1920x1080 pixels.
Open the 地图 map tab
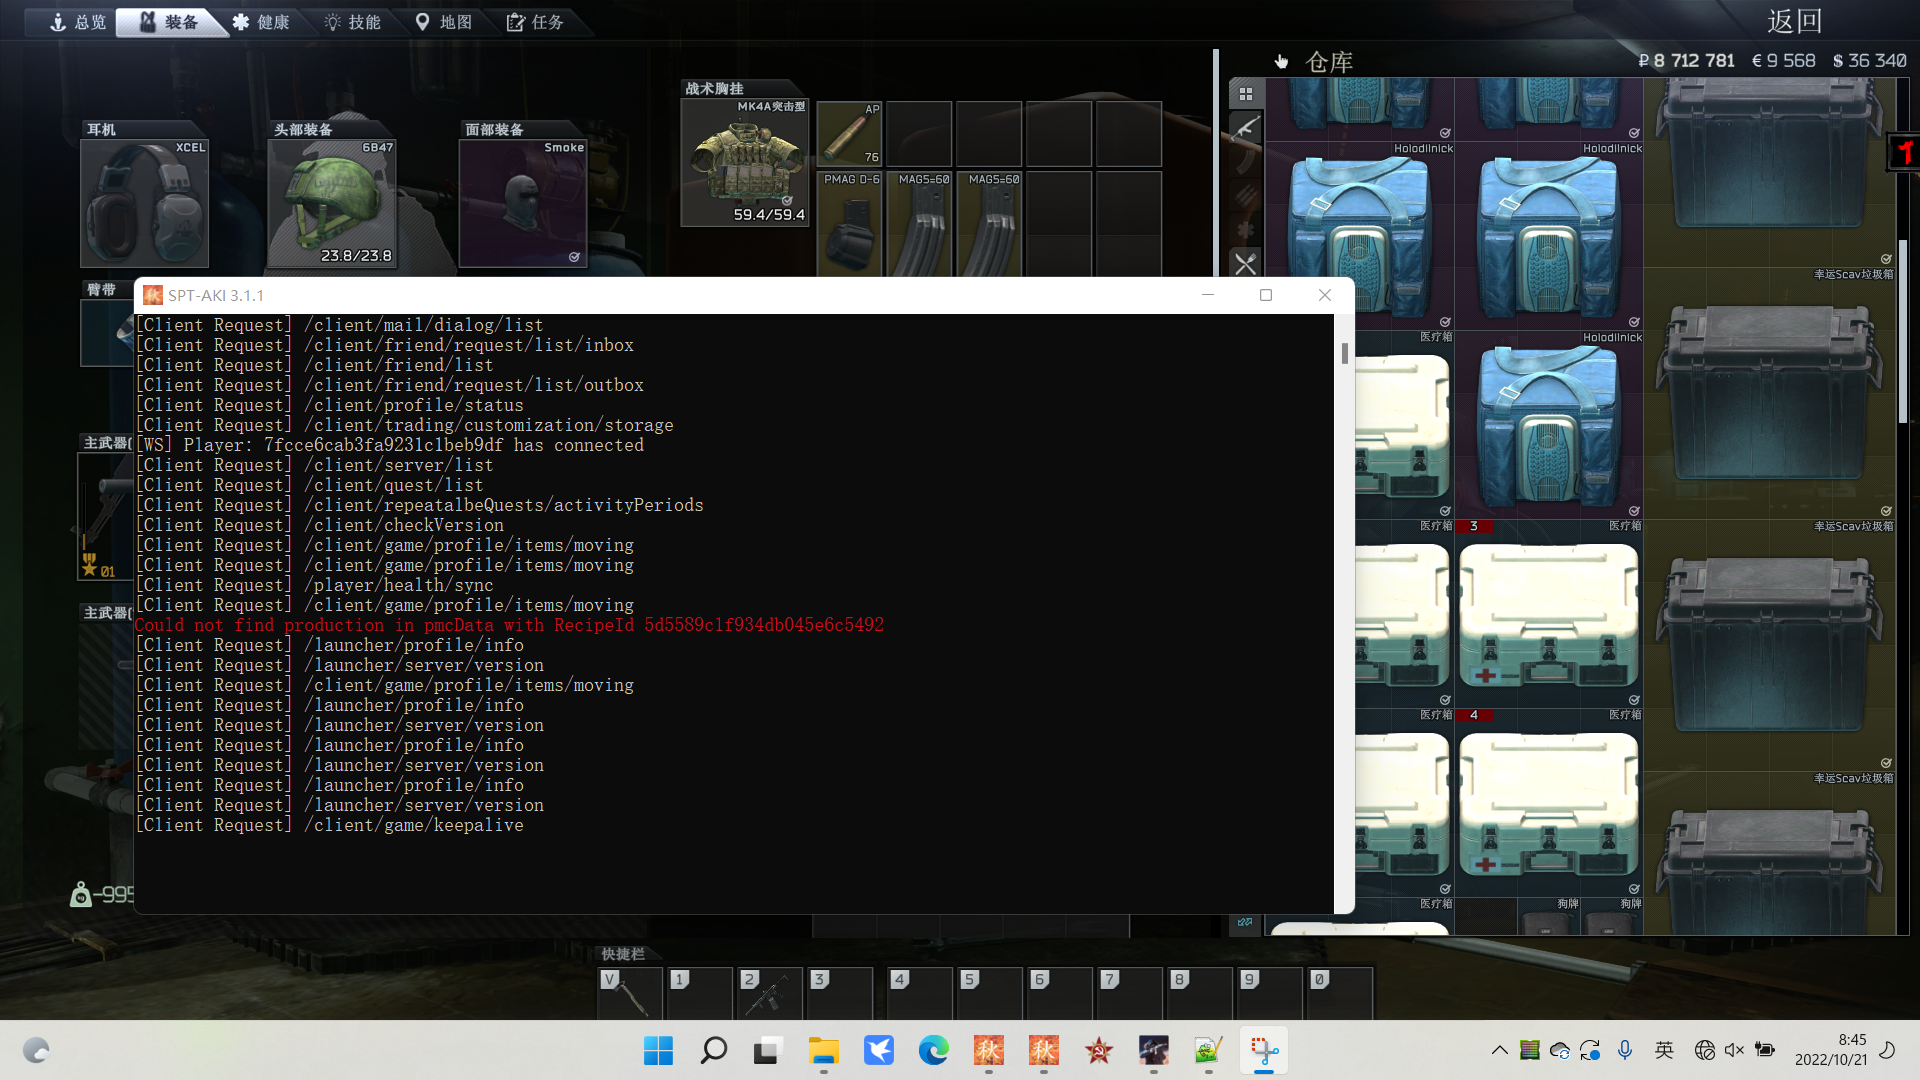(443, 22)
